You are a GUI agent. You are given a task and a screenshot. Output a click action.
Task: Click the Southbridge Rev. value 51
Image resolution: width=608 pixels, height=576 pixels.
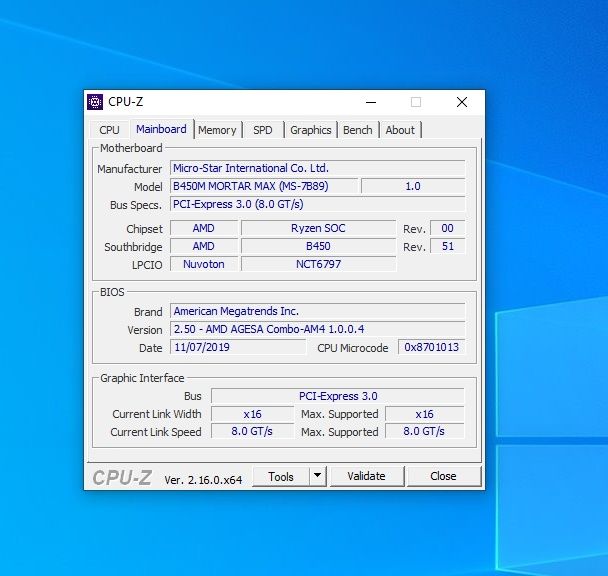(x=447, y=246)
